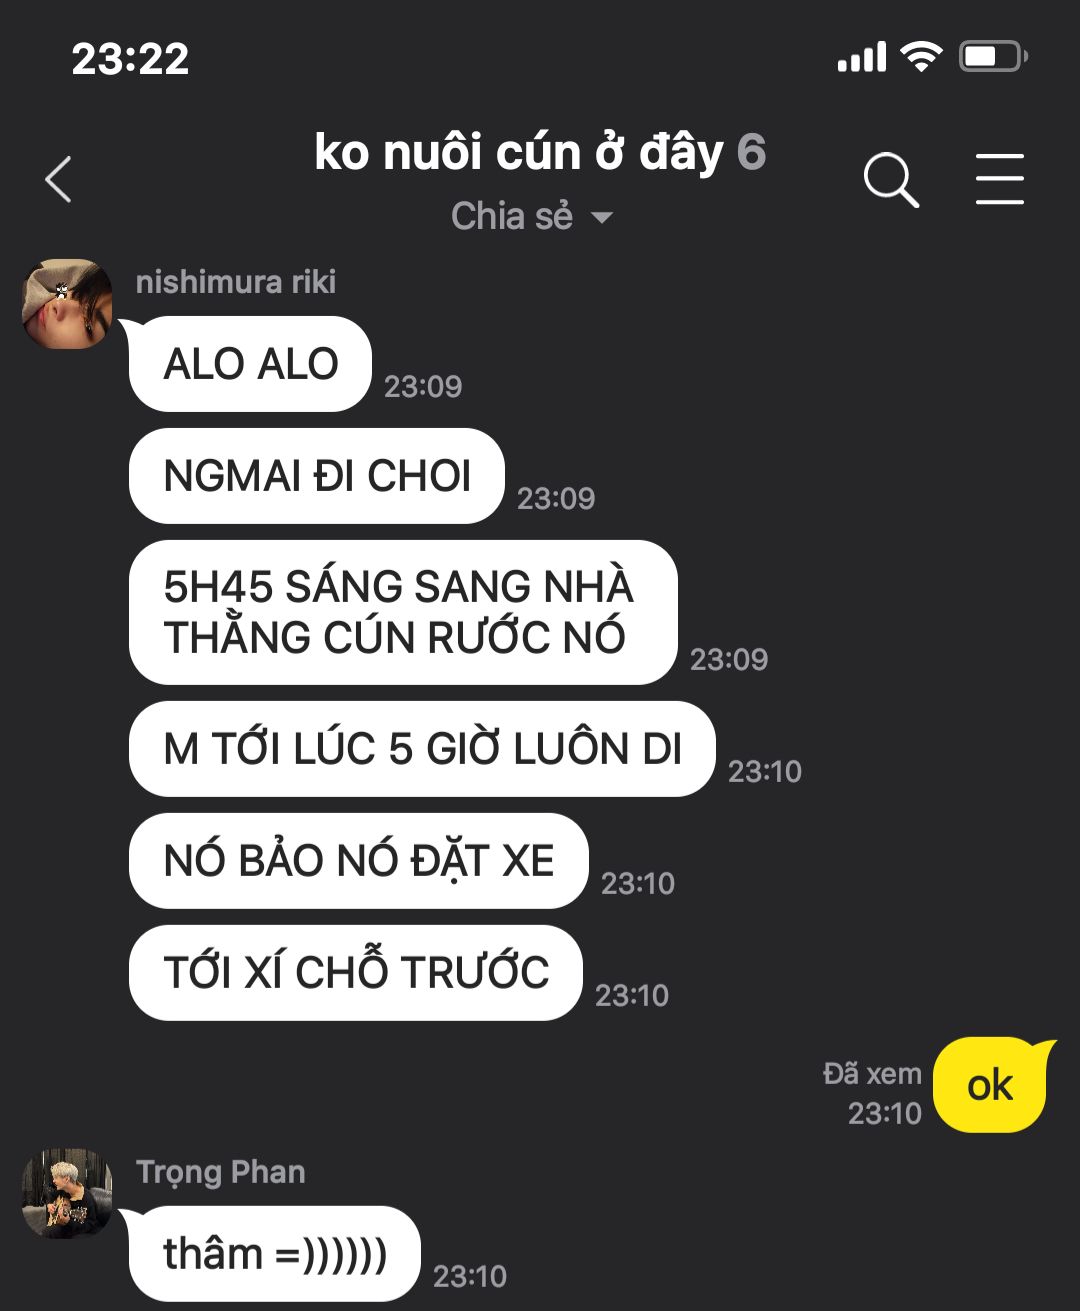
Task: Tap the Wi-Fi status icon
Action: pyautogui.click(x=920, y=56)
